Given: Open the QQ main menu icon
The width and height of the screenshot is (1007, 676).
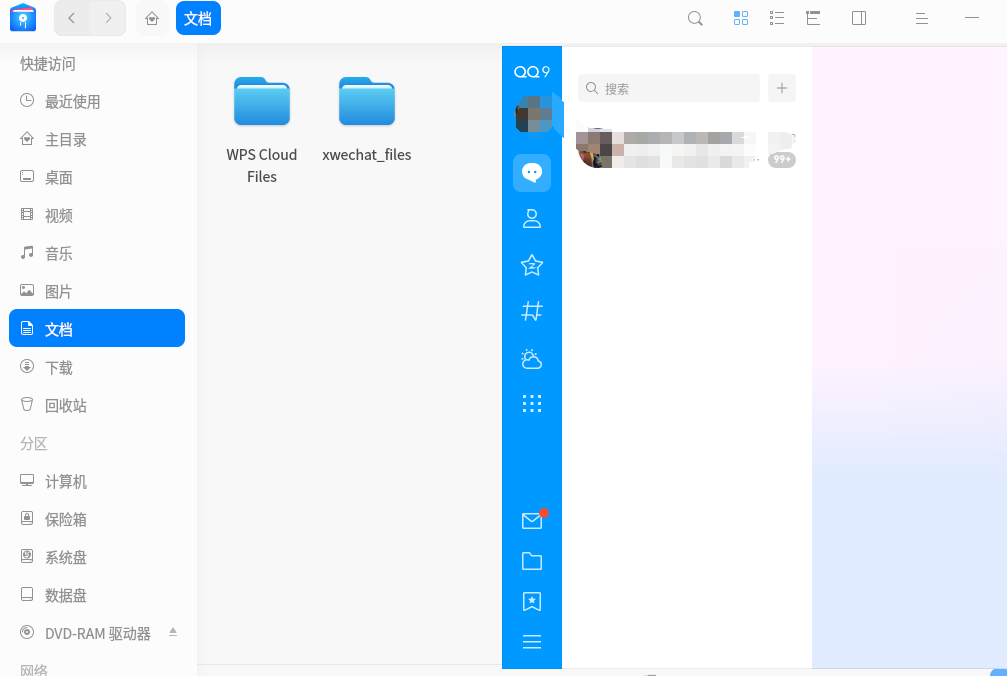Looking at the screenshot, I should pyautogui.click(x=532, y=642).
